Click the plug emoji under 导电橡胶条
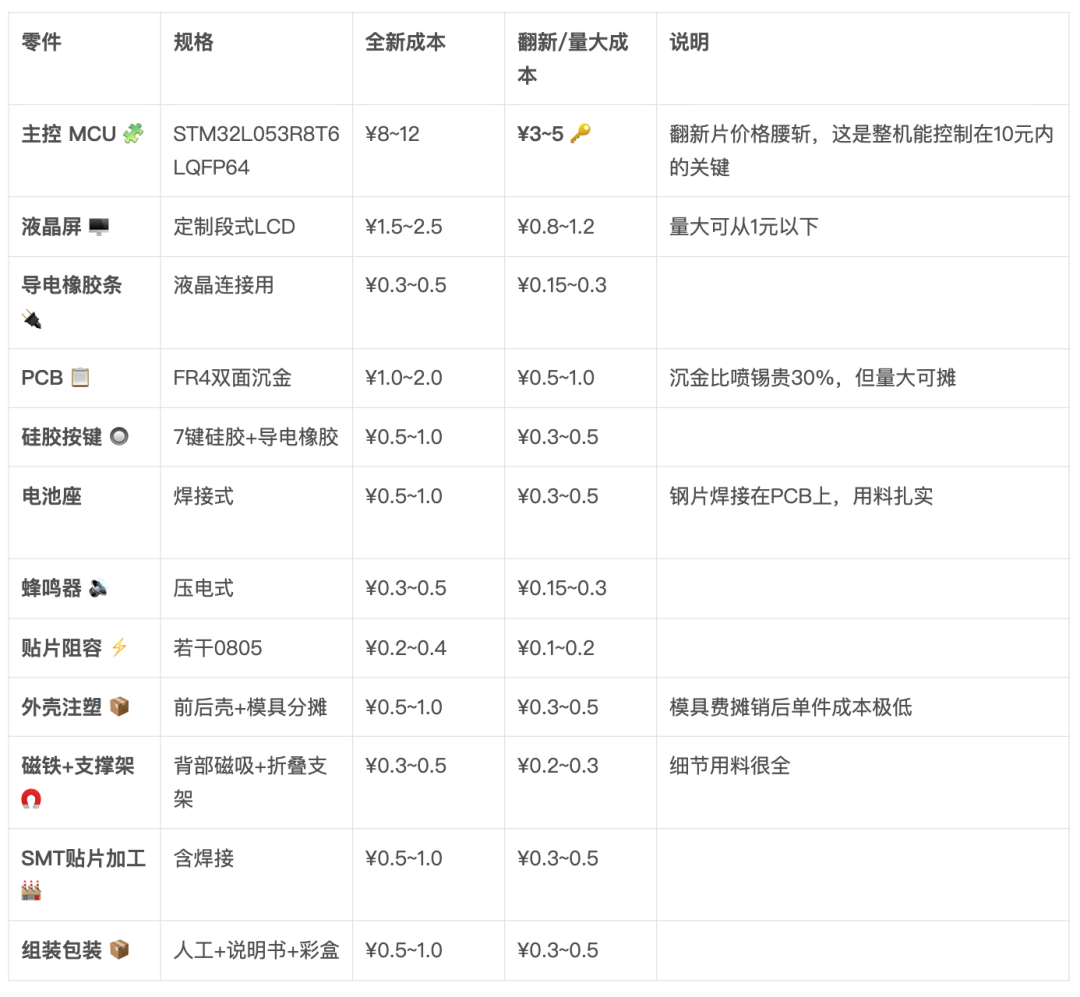 point(32,319)
